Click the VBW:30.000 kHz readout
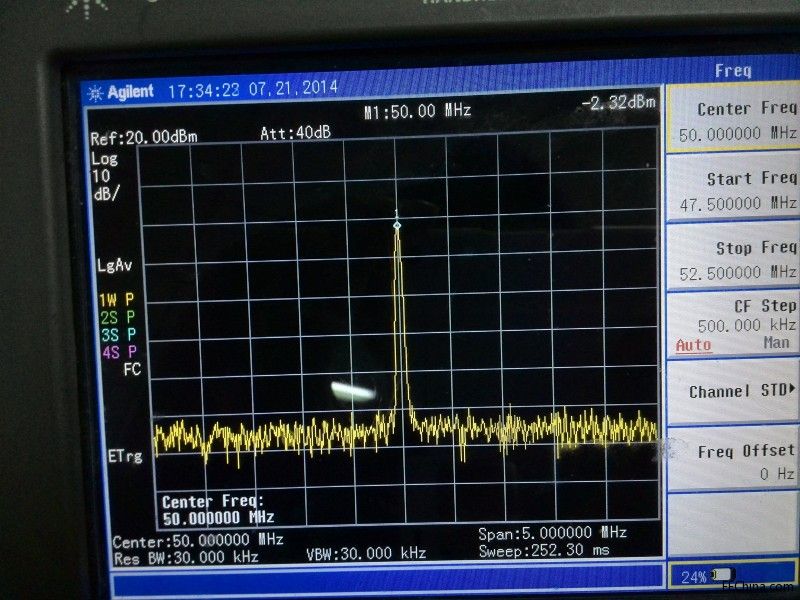 [x=366, y=554]
